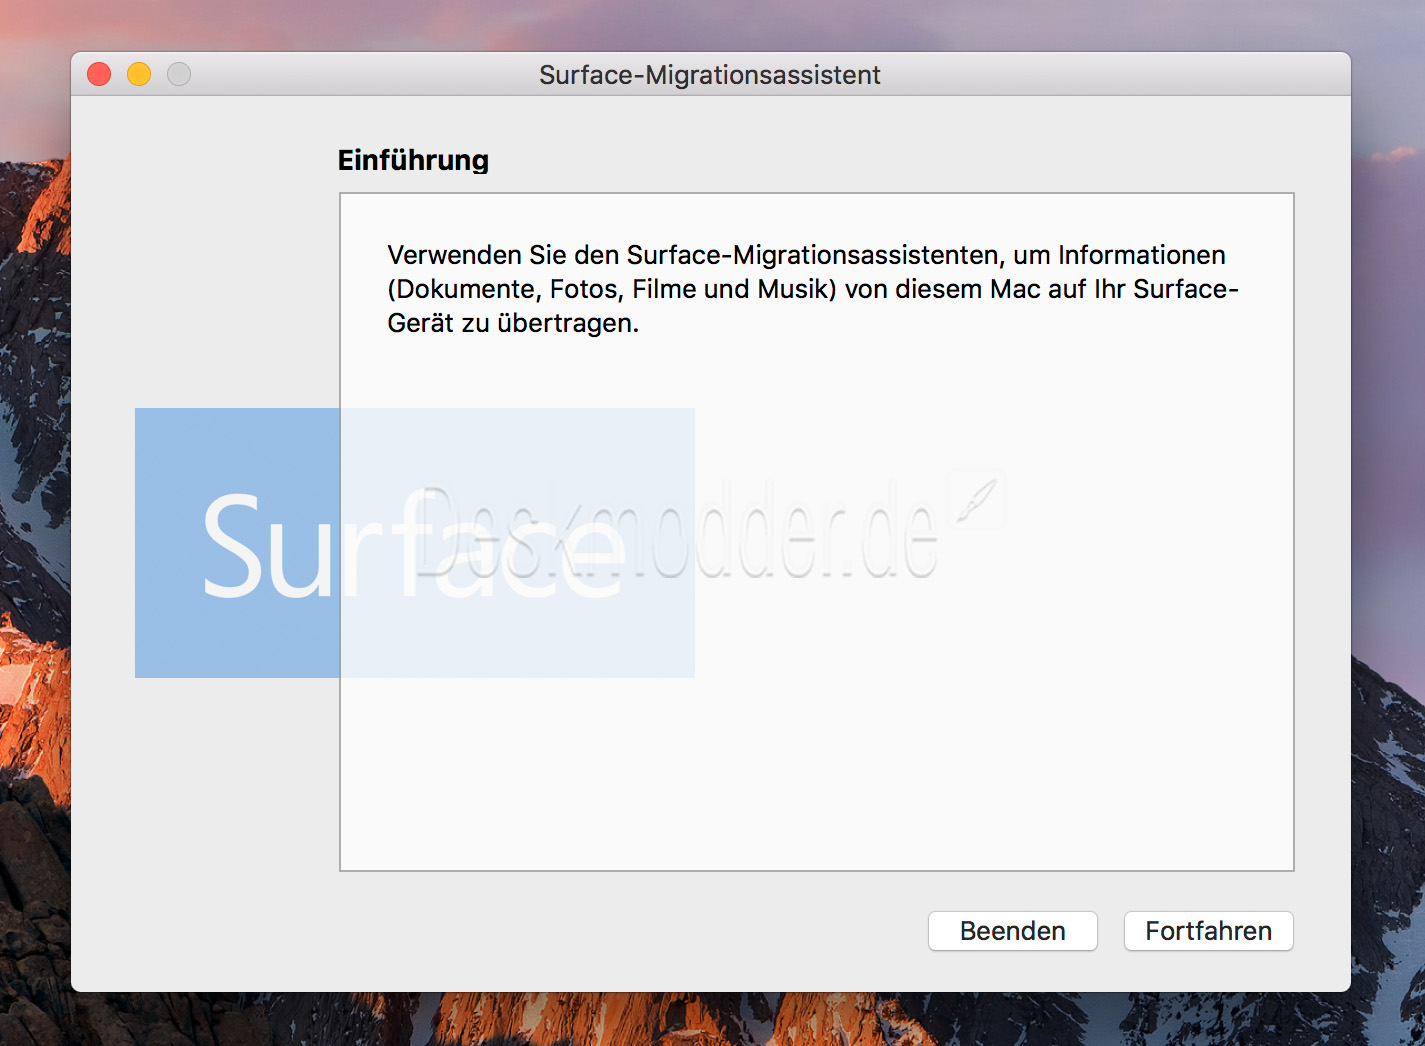This screenshot has height=1046, width=1425.
Task: Close the Surface-Migrationsassistent window
Action: pyautogui.click(x=99, y=74)
